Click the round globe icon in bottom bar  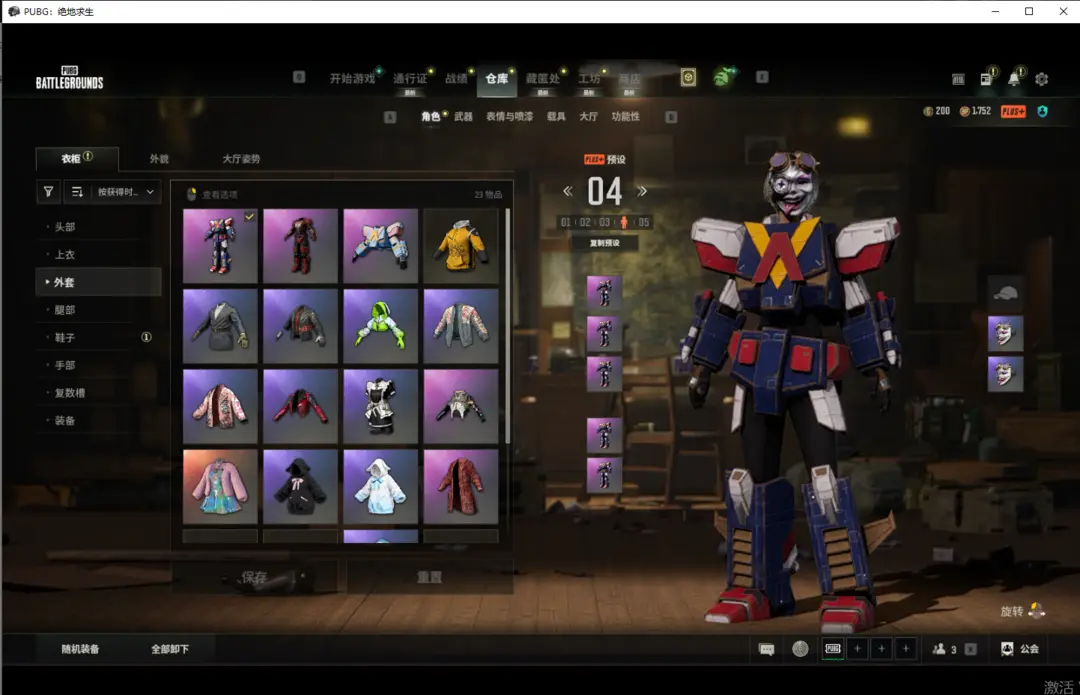[800, 649]
